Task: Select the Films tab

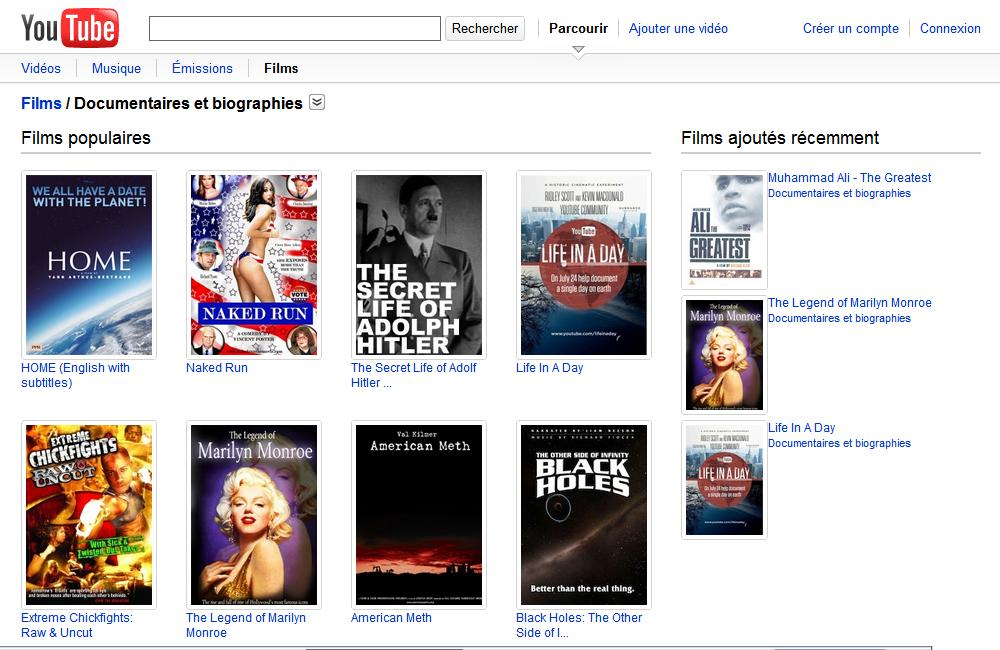Action: pyautogui.click(x=281, y=68)
